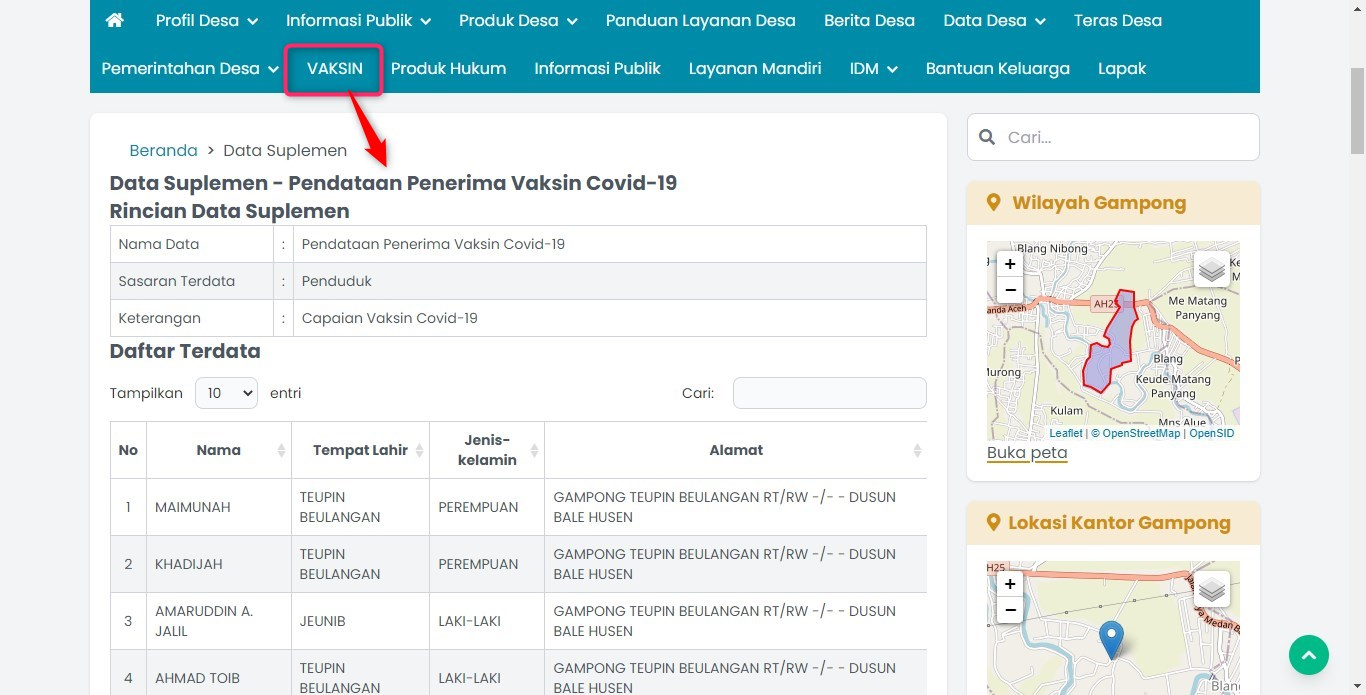Viewport: 1366px width, 695px height.
Task: Toggle sorting on the Alamat column
Action: (736, 450)
